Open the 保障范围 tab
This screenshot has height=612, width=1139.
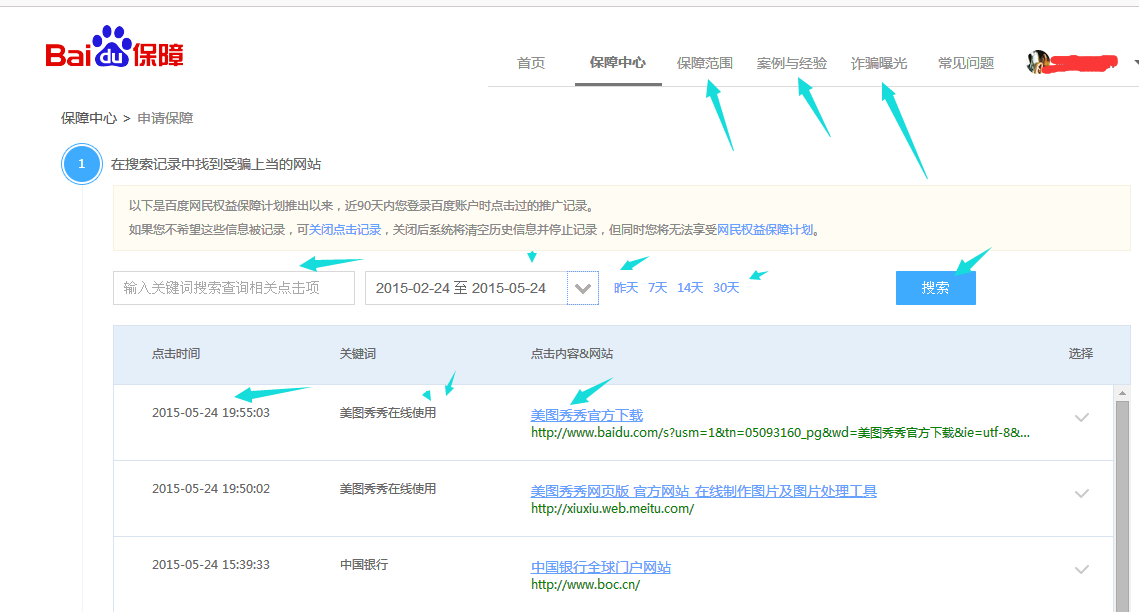coord(705,63)
